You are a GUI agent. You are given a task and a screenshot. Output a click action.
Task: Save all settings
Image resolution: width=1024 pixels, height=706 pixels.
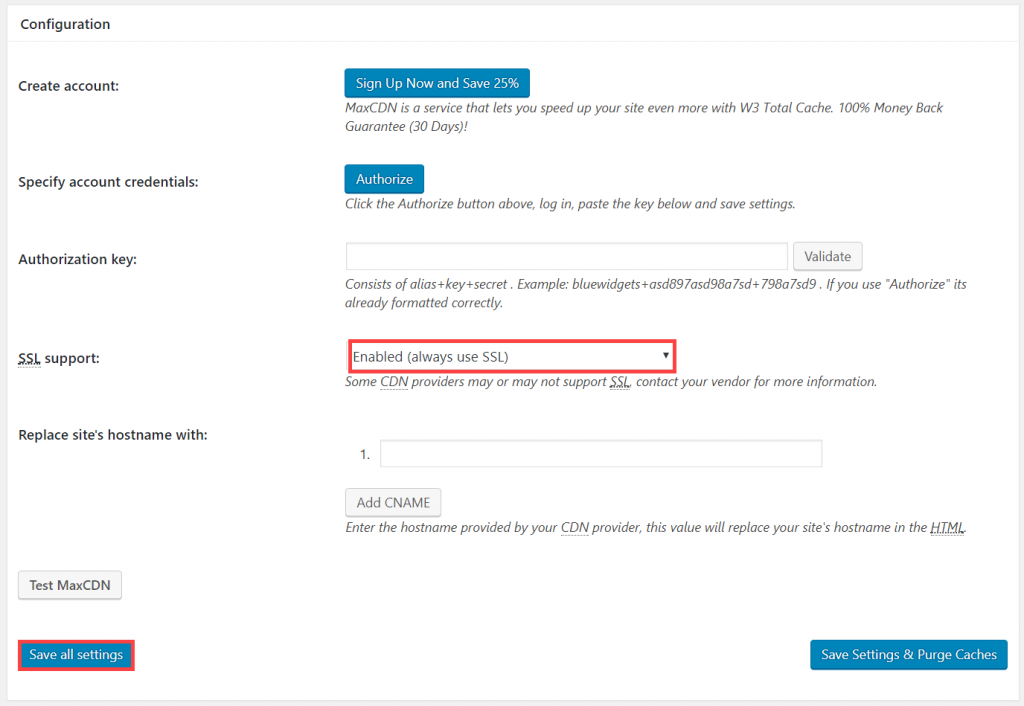click(76, 655)
